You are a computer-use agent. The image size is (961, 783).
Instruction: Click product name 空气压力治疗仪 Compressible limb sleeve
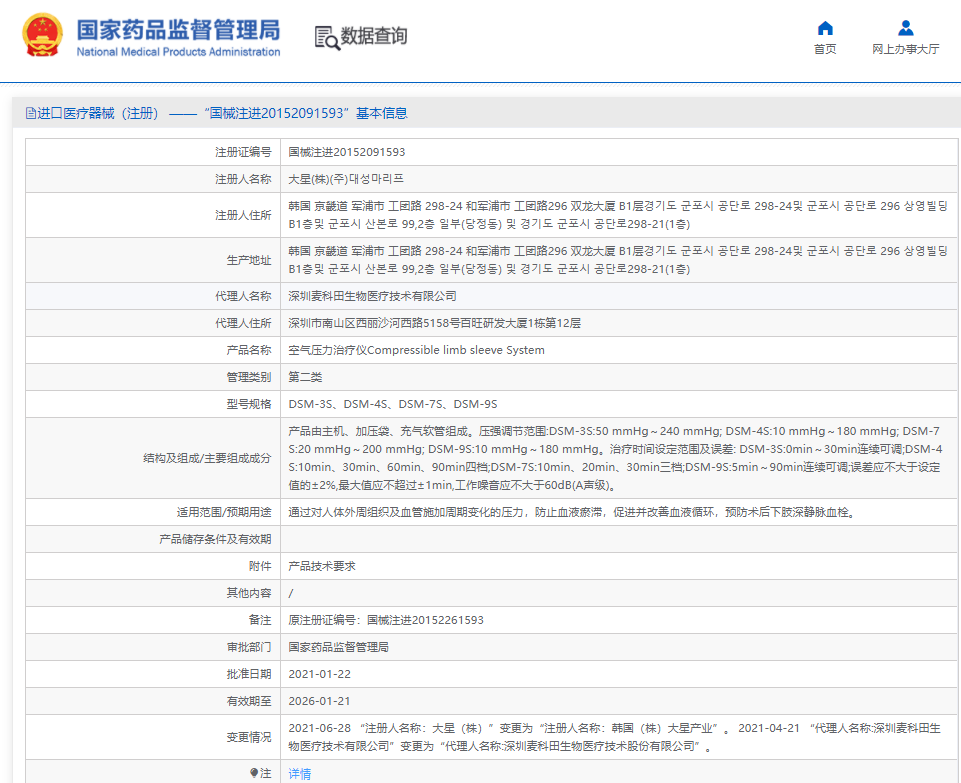click(416, 350)
